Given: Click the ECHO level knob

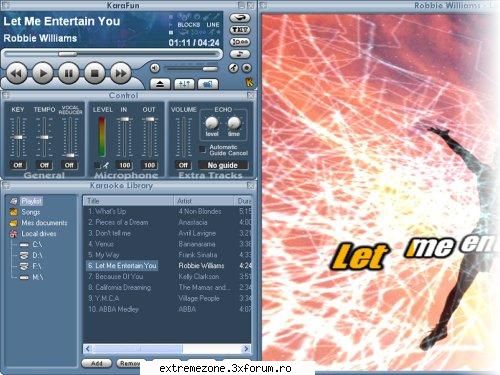Looking at the screenshot, I should (212, 123).
